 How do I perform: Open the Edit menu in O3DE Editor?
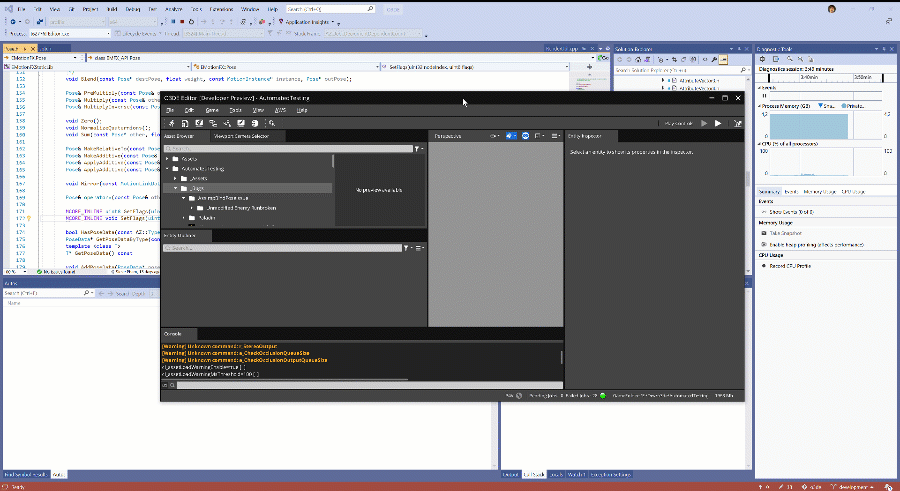[189, 110]
